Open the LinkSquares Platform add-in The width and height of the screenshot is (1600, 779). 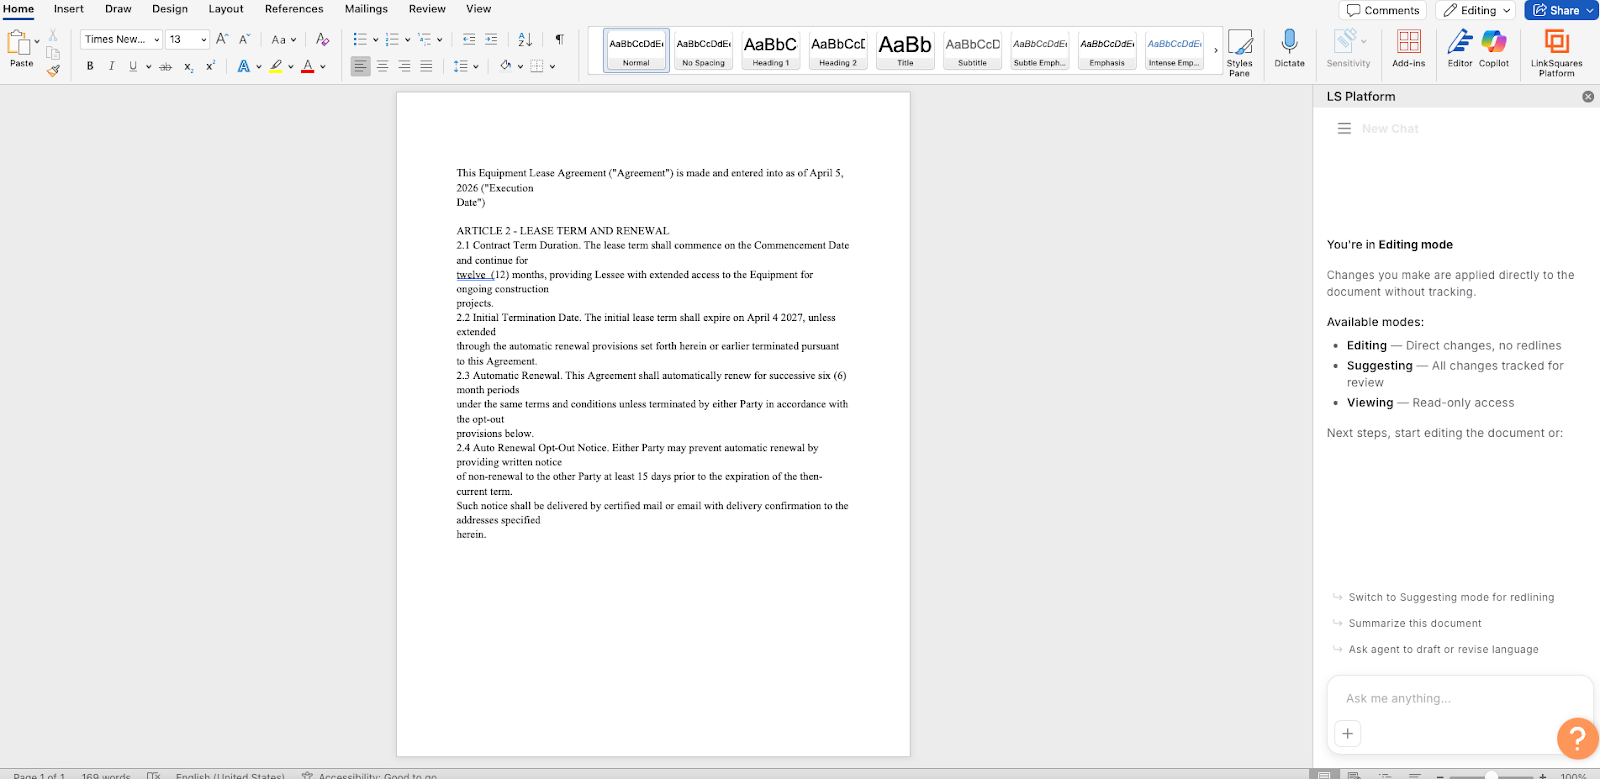click(x=1556, y=50)
